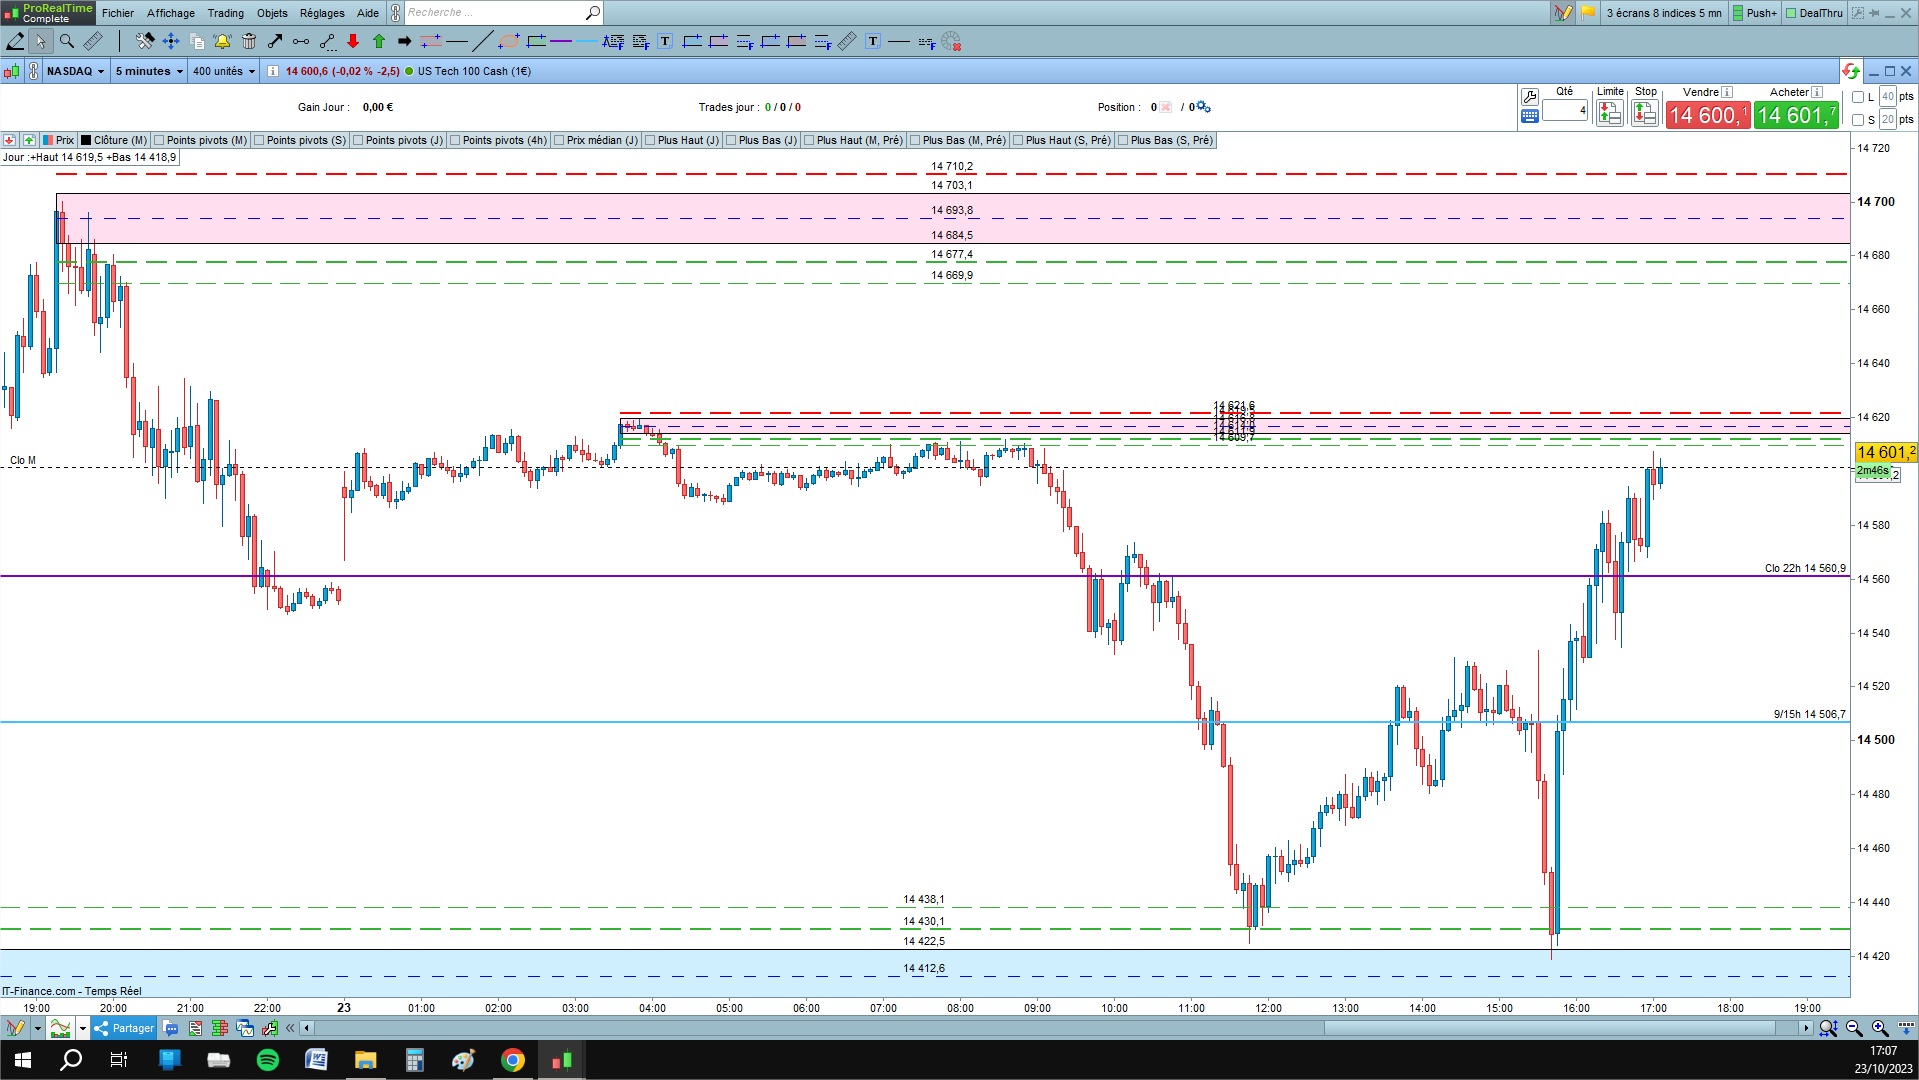The image size is (1919, 1080).
Task: Open the NASDAQ instrument dropdown
Action: point(75,71)
